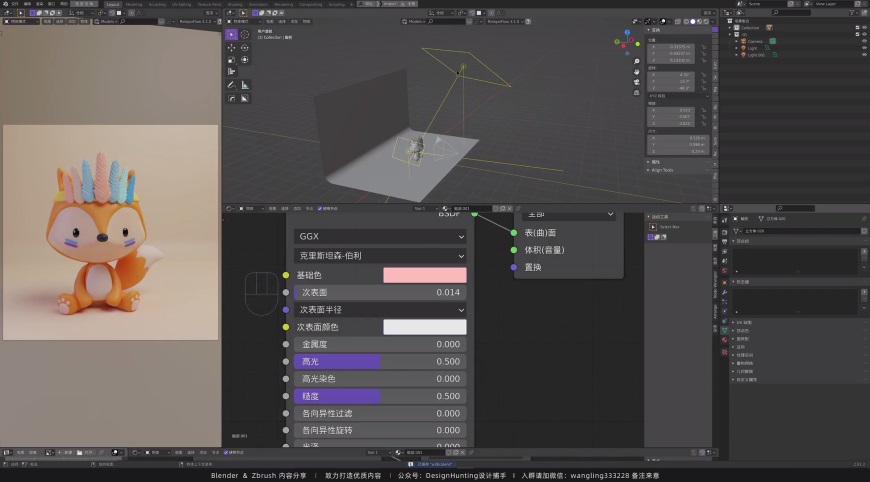Select the Camera object in outliner
Viewport: 870px width, 482px height.
point(755,41)
